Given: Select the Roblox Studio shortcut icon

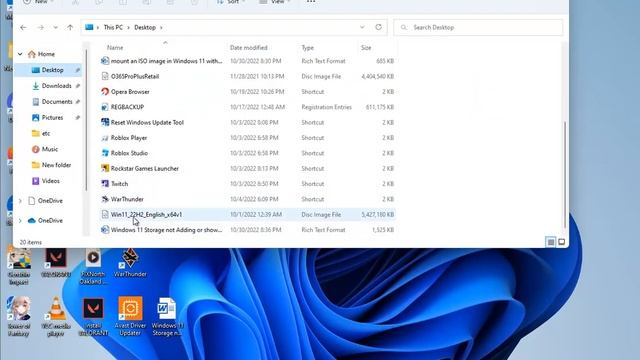Looking at the screenshot, I should 105,153.
